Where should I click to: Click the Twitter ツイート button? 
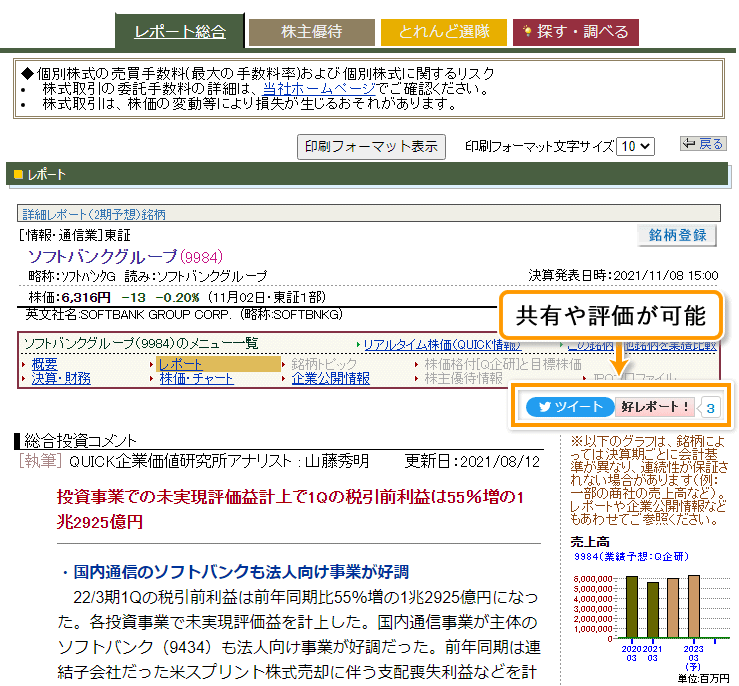570,407
